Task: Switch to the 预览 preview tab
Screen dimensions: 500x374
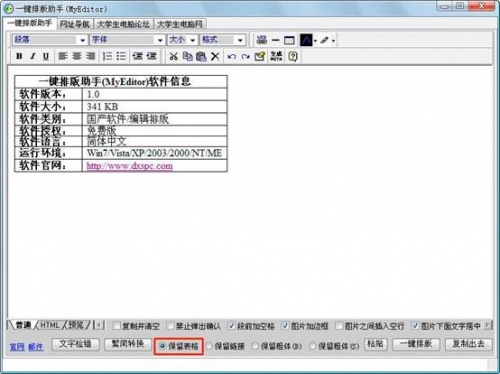Action: click(76, 325)
